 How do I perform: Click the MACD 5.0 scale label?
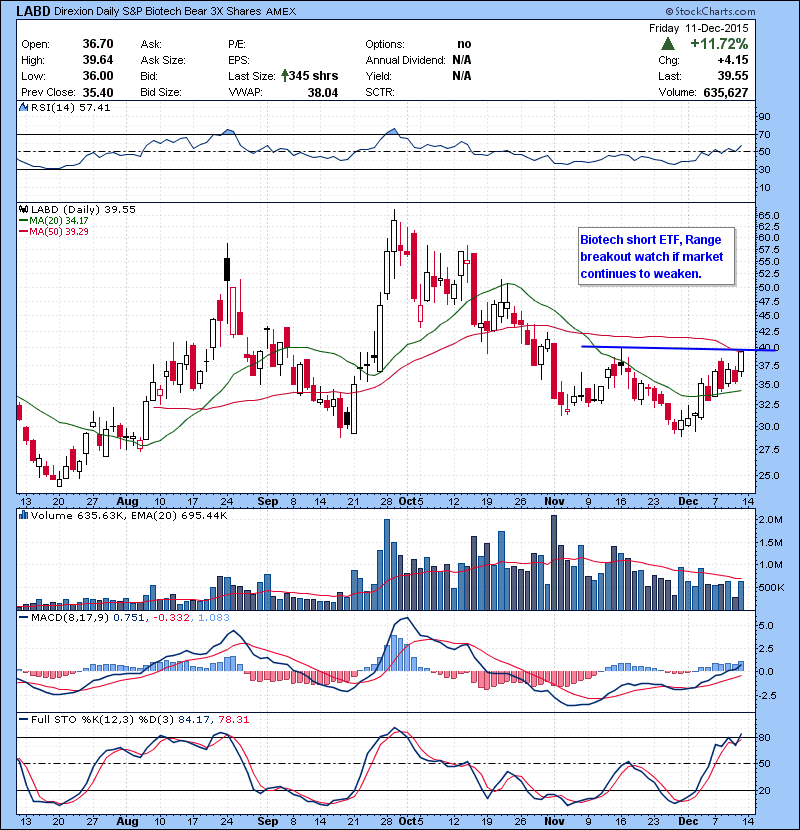click(766, 626)
